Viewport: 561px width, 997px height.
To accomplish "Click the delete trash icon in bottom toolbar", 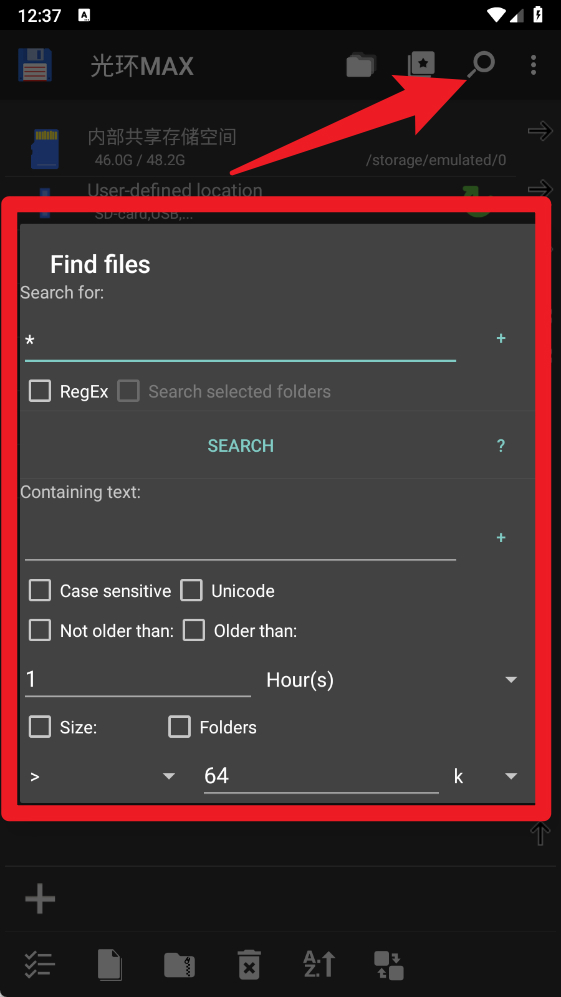I will click(x=249, y=964).
